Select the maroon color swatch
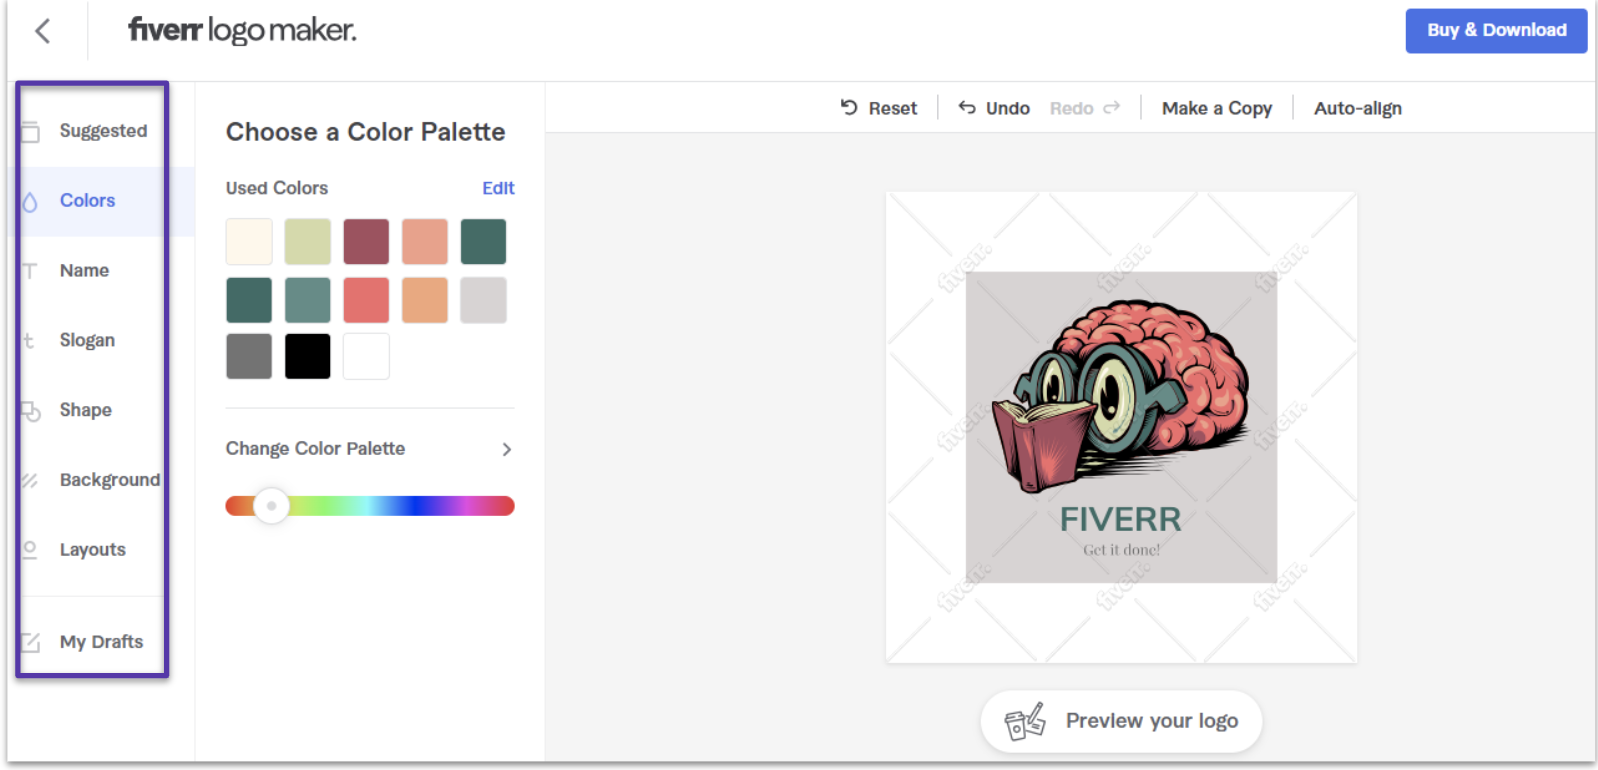Image resolution: width=1598 pixels, height=770 pixels. (366, 241)
